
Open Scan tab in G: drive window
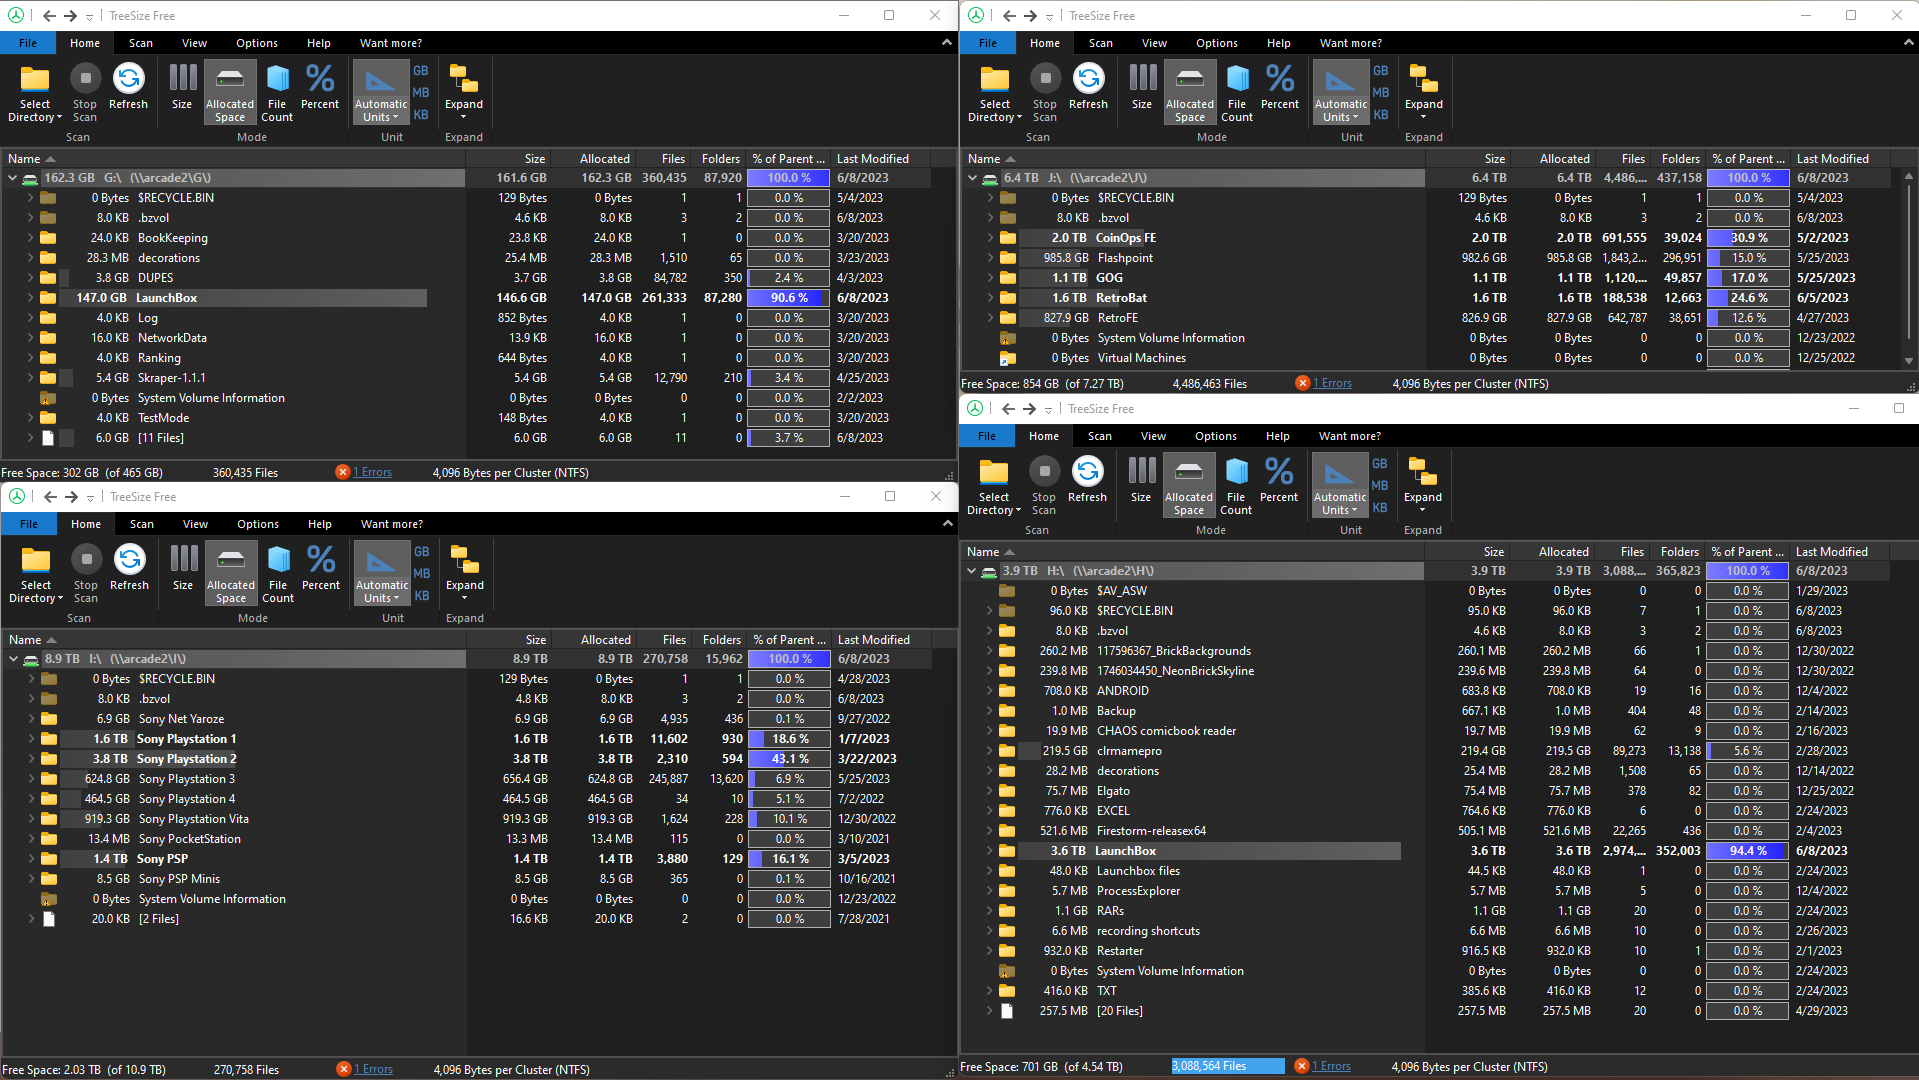(x=141, y=43)
